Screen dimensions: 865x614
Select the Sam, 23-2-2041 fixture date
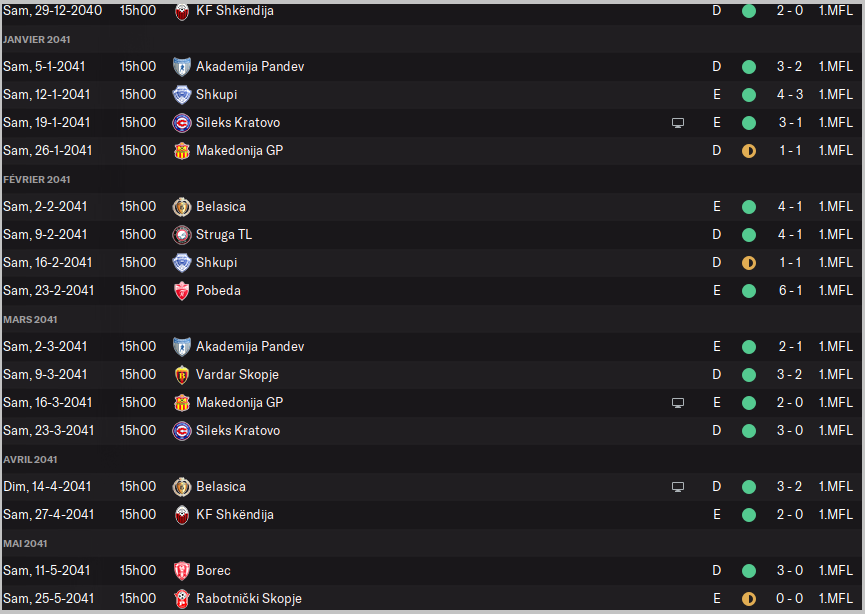[x=49, y=291]
